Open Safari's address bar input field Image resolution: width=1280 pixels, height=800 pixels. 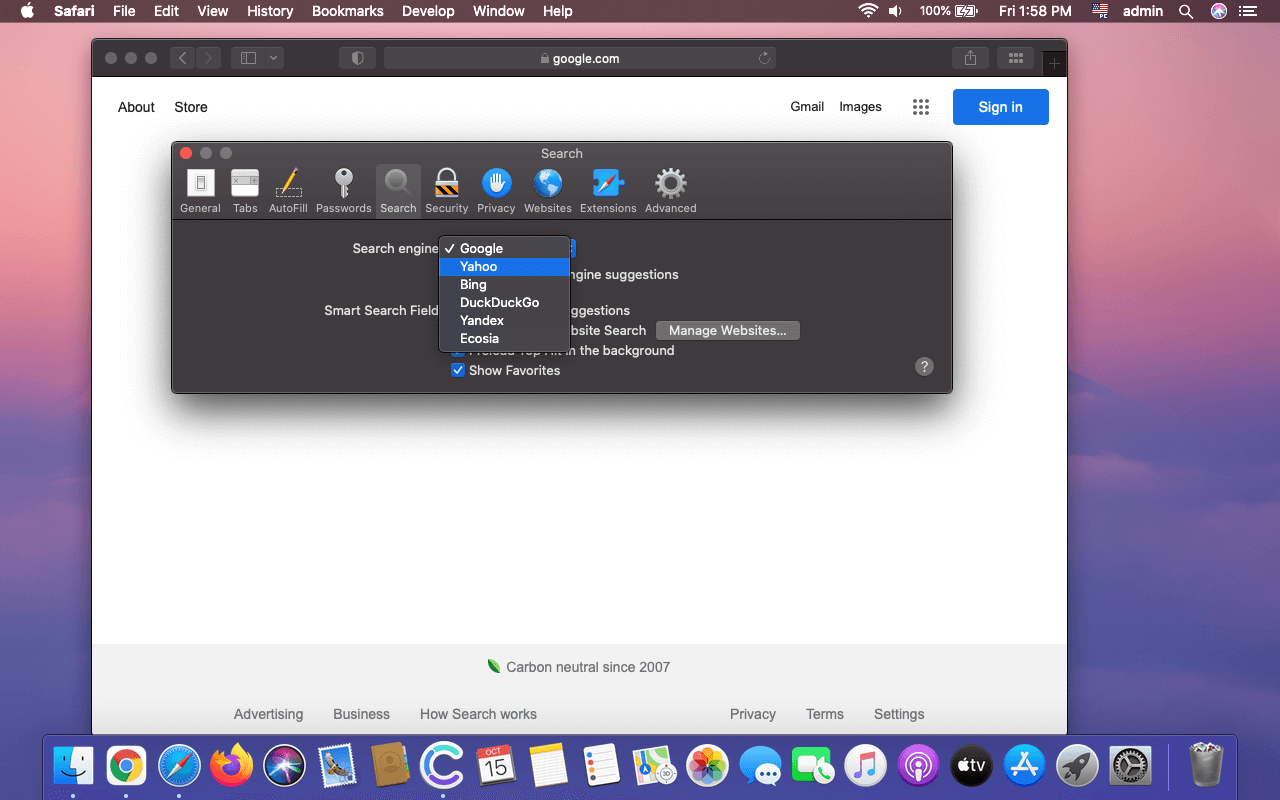pos(580,57)
